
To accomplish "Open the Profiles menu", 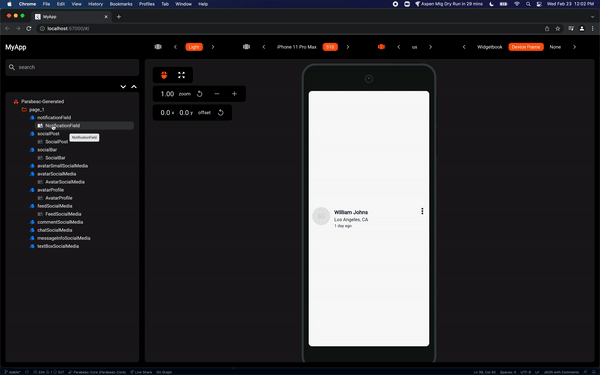I will (147, 4).
